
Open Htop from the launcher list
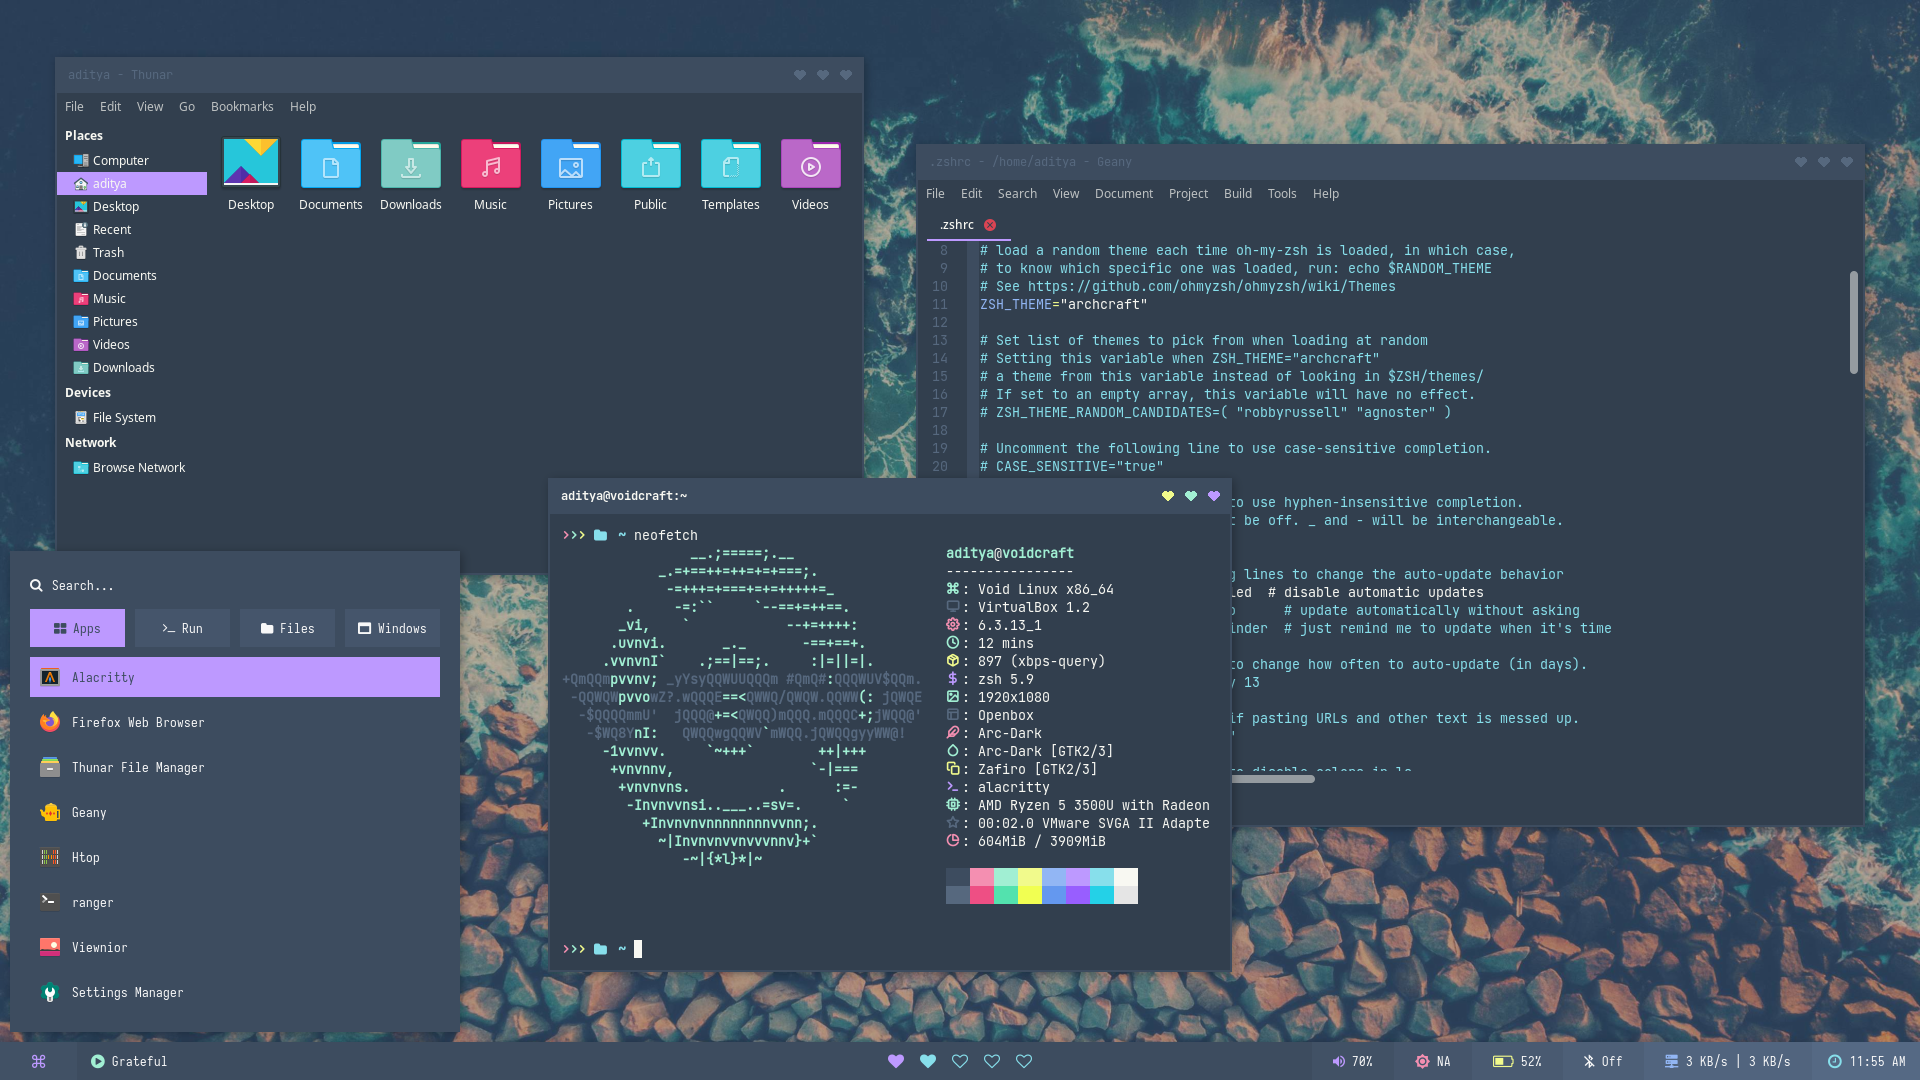pos(85,857)
